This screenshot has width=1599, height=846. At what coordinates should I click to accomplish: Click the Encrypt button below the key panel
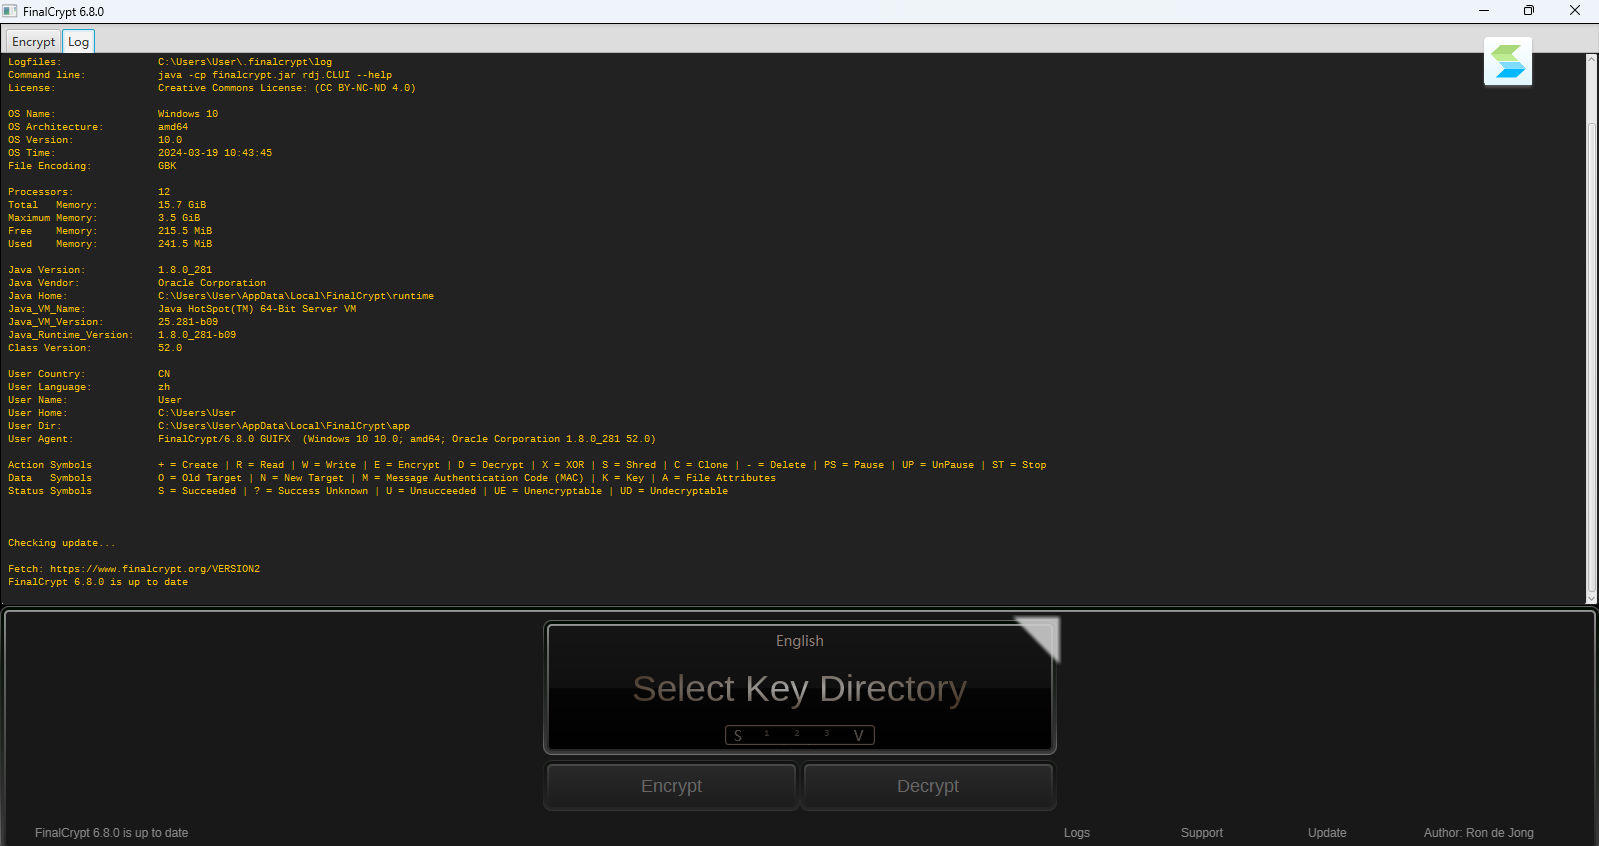pos(671,786)
